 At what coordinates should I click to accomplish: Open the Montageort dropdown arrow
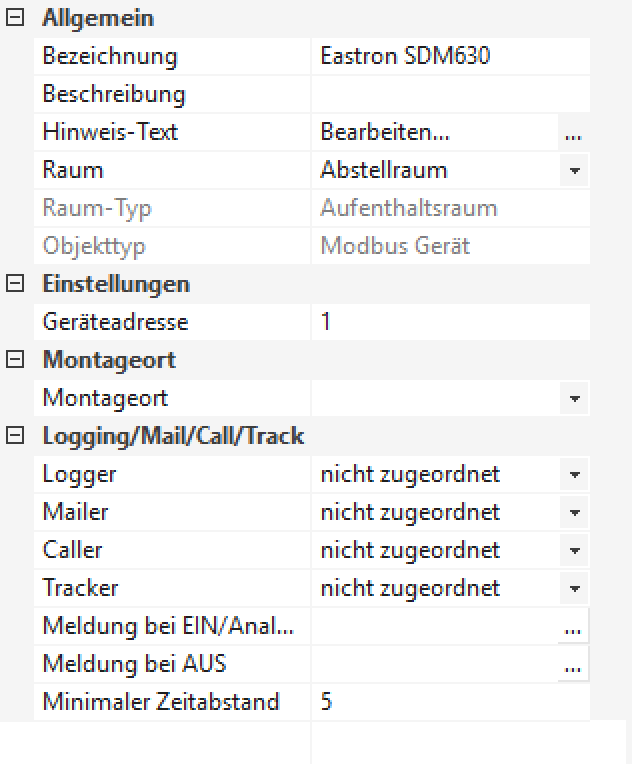(x=574, y=399)
